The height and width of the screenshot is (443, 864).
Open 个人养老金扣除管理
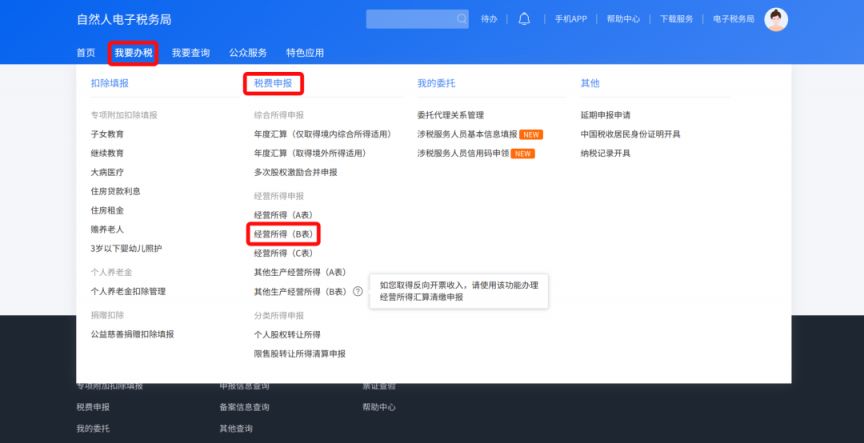(128, 291)
